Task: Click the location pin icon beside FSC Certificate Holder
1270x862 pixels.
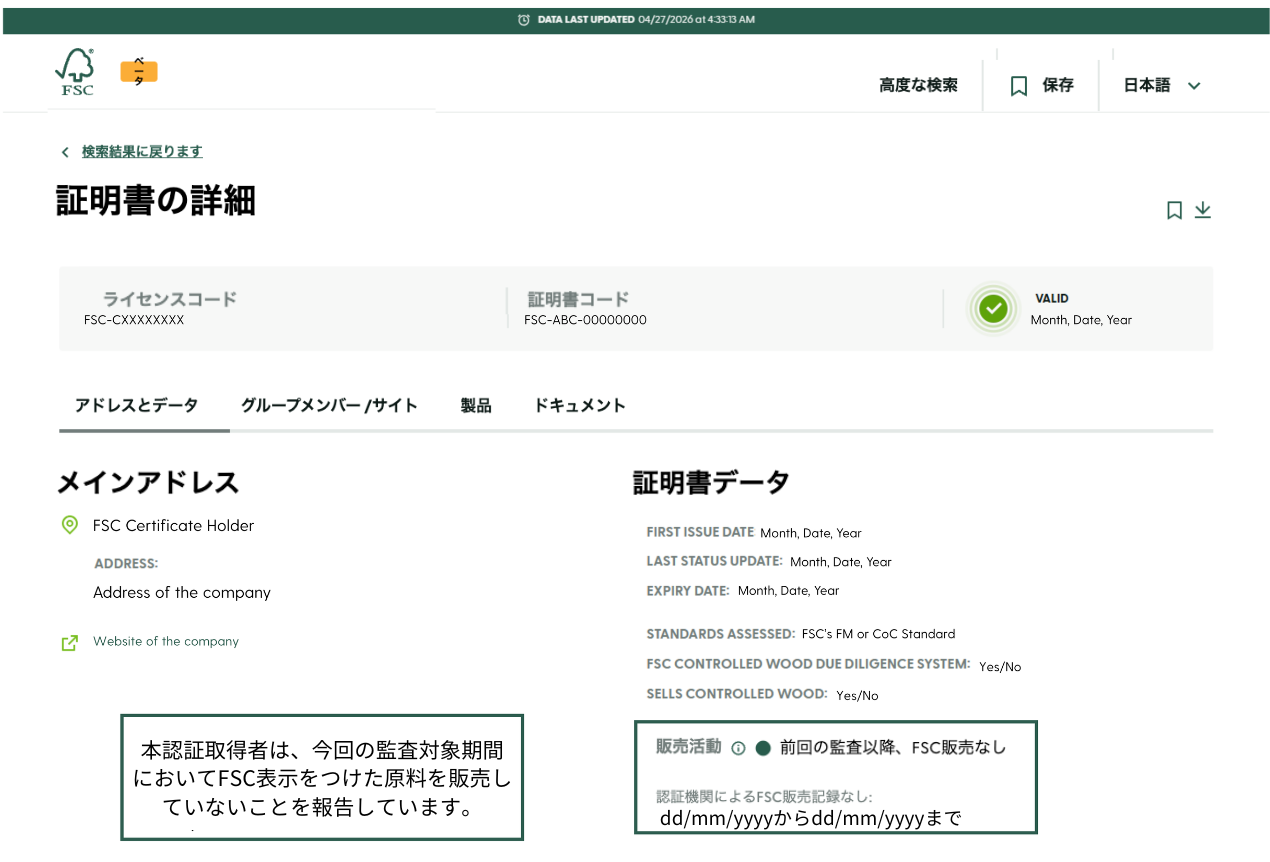Action: (70, 525)
